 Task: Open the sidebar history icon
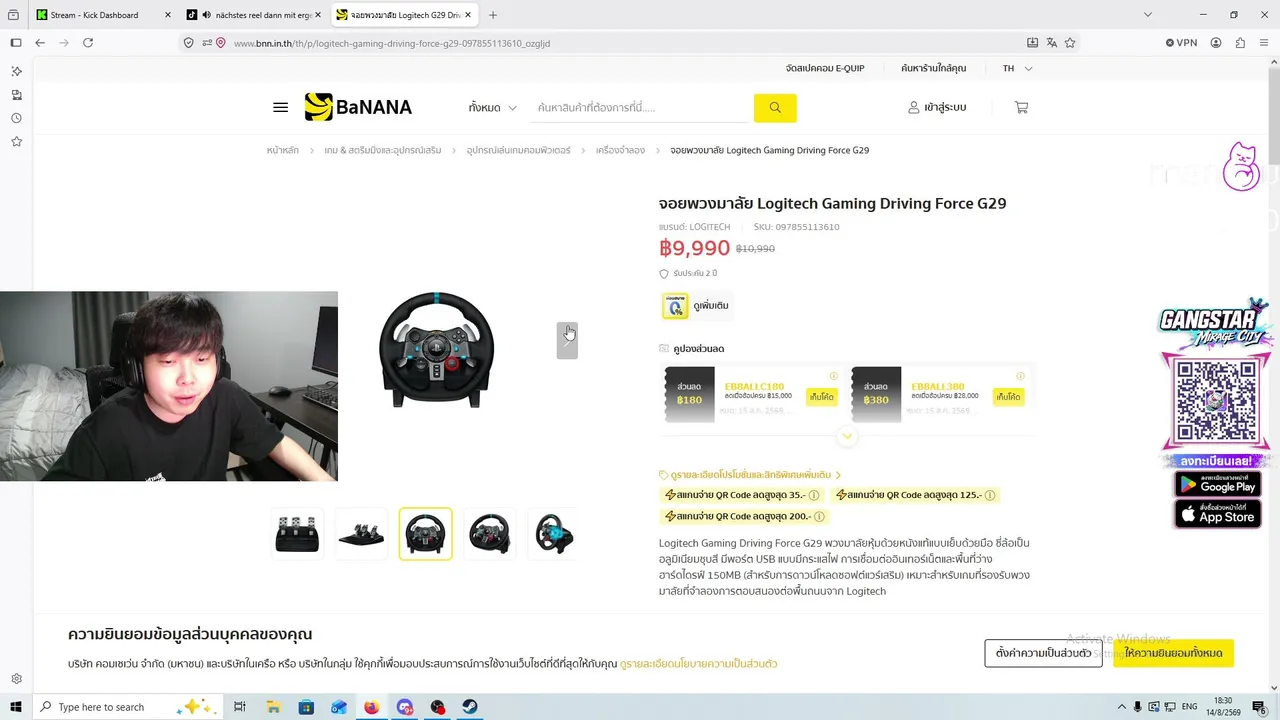pos(16,118)
